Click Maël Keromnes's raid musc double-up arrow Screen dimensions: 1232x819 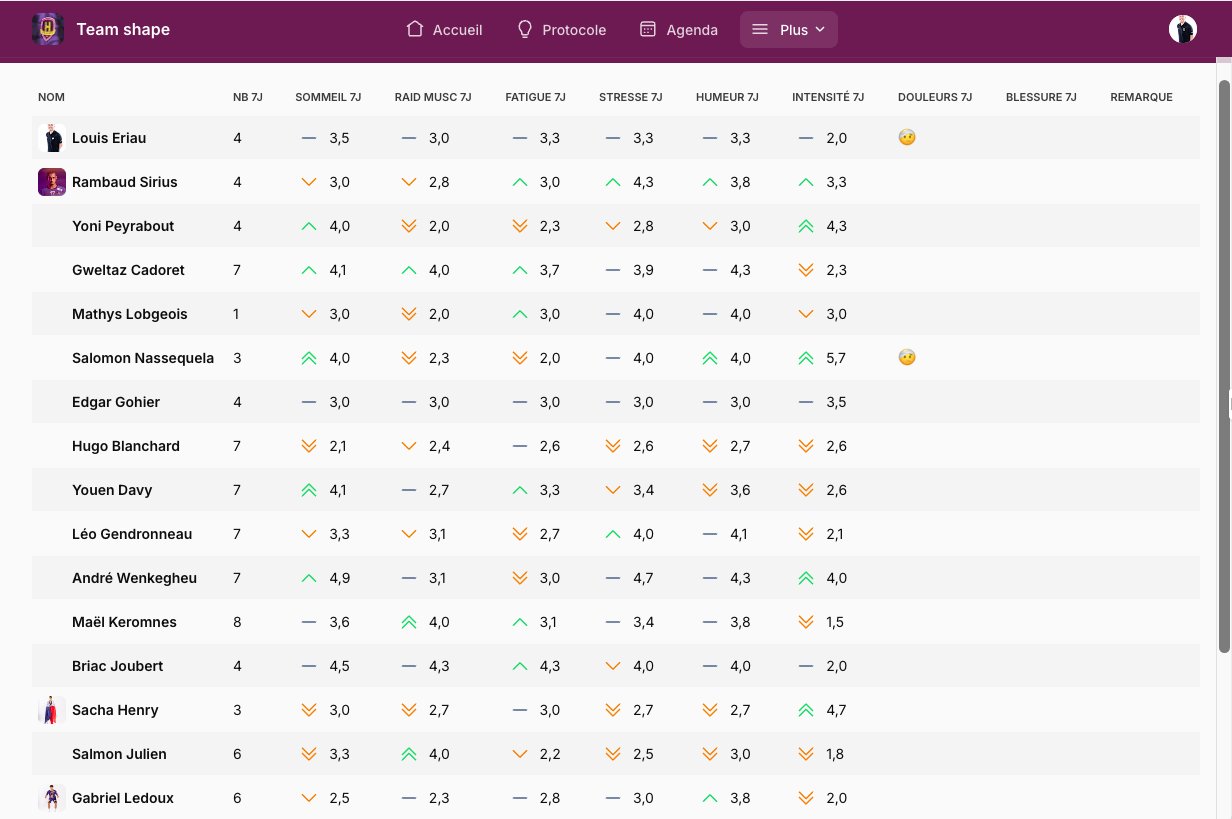(x=409, y=622)
